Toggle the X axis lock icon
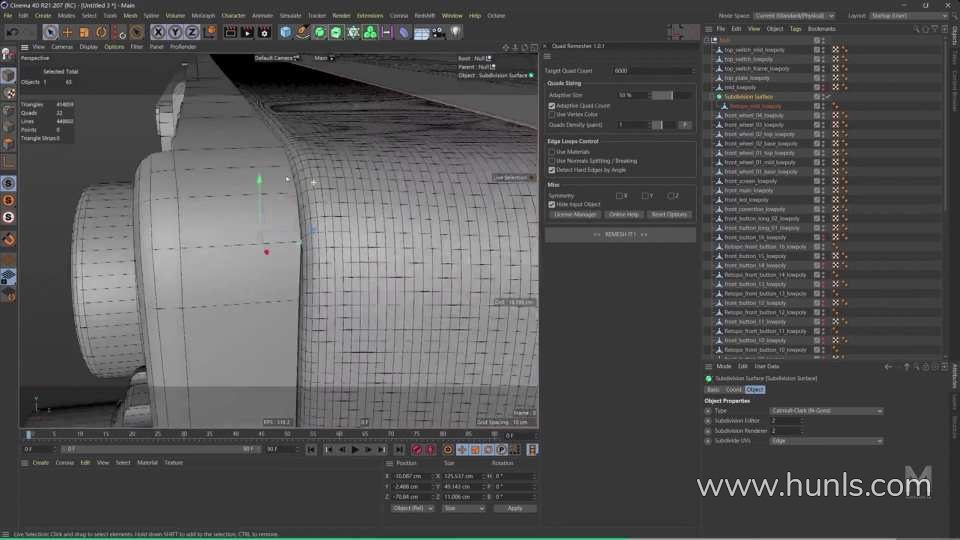 tap(157, 32)
